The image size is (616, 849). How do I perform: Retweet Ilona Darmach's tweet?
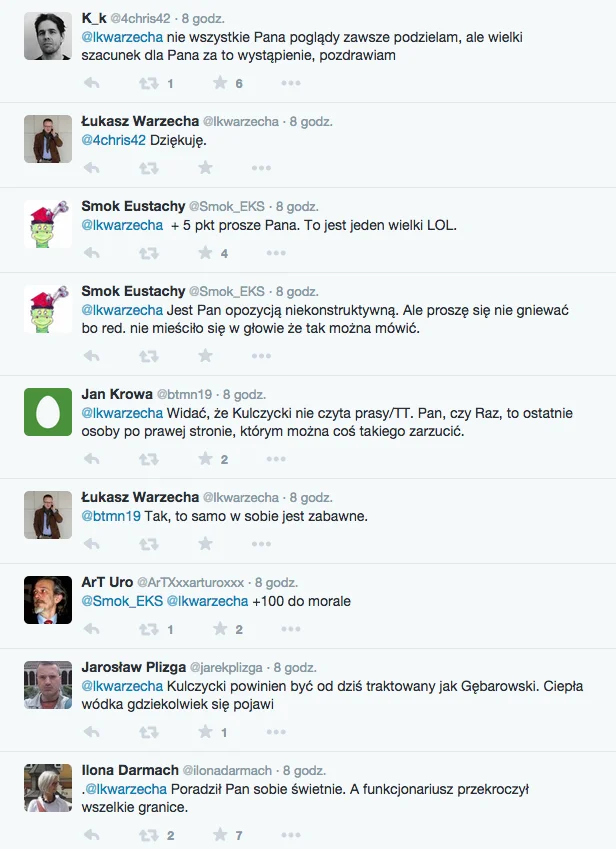pyautogui.click(x=149, y=835)
